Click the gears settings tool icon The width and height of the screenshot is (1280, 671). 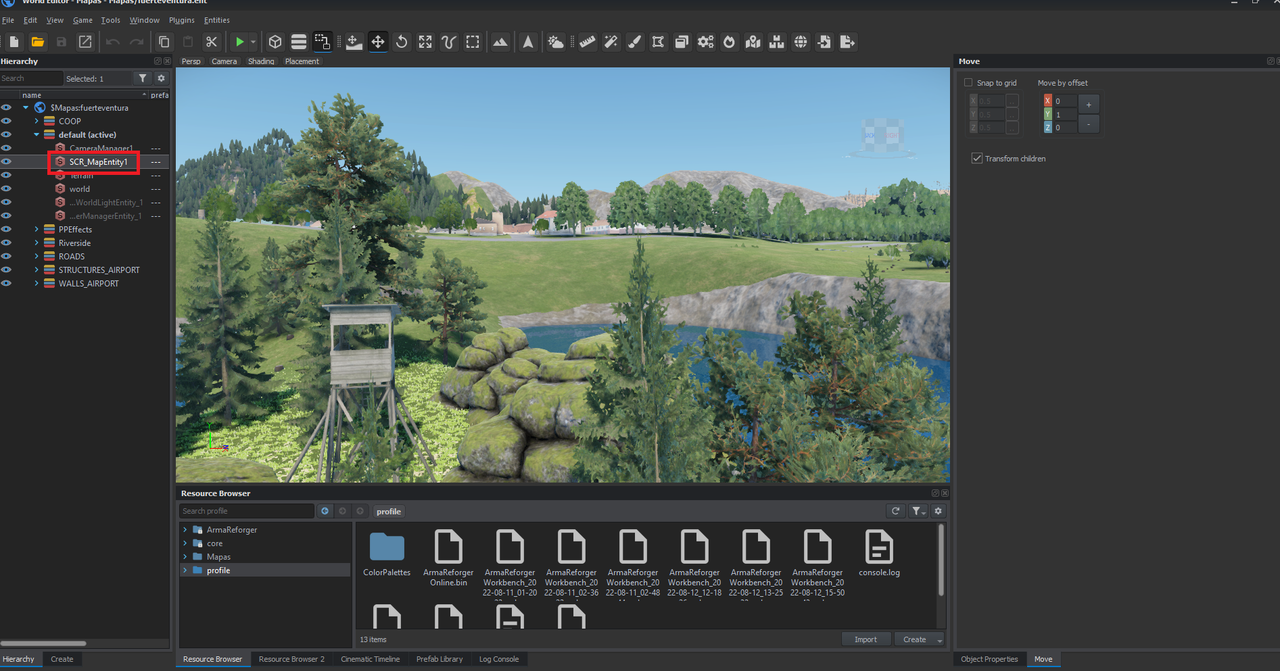(x=706, y=42)
